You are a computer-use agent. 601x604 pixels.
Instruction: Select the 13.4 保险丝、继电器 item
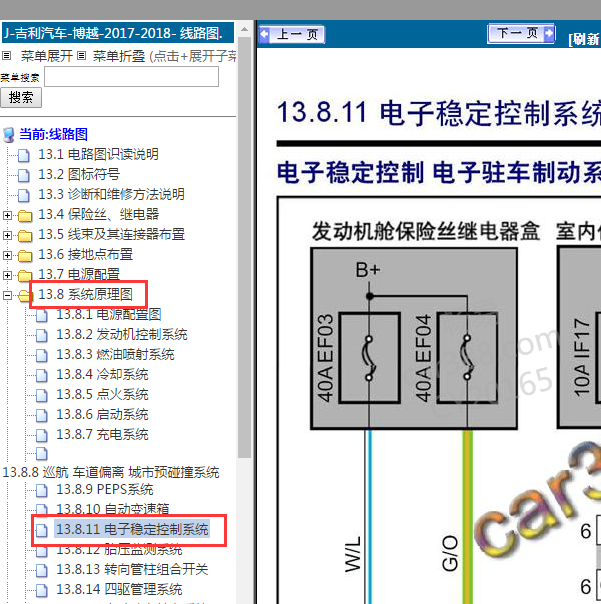[99, 214]
